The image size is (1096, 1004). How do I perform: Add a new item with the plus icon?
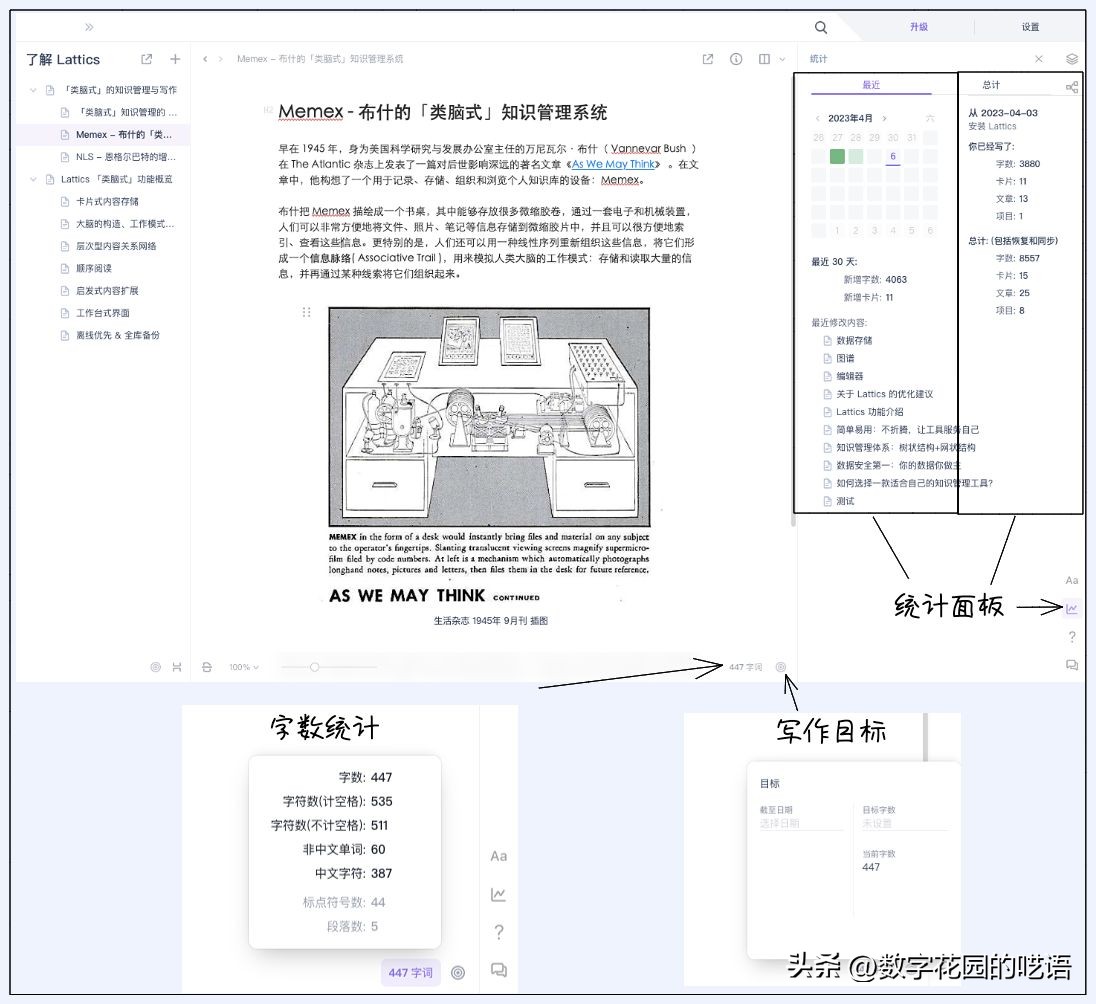tap(175, 59)
